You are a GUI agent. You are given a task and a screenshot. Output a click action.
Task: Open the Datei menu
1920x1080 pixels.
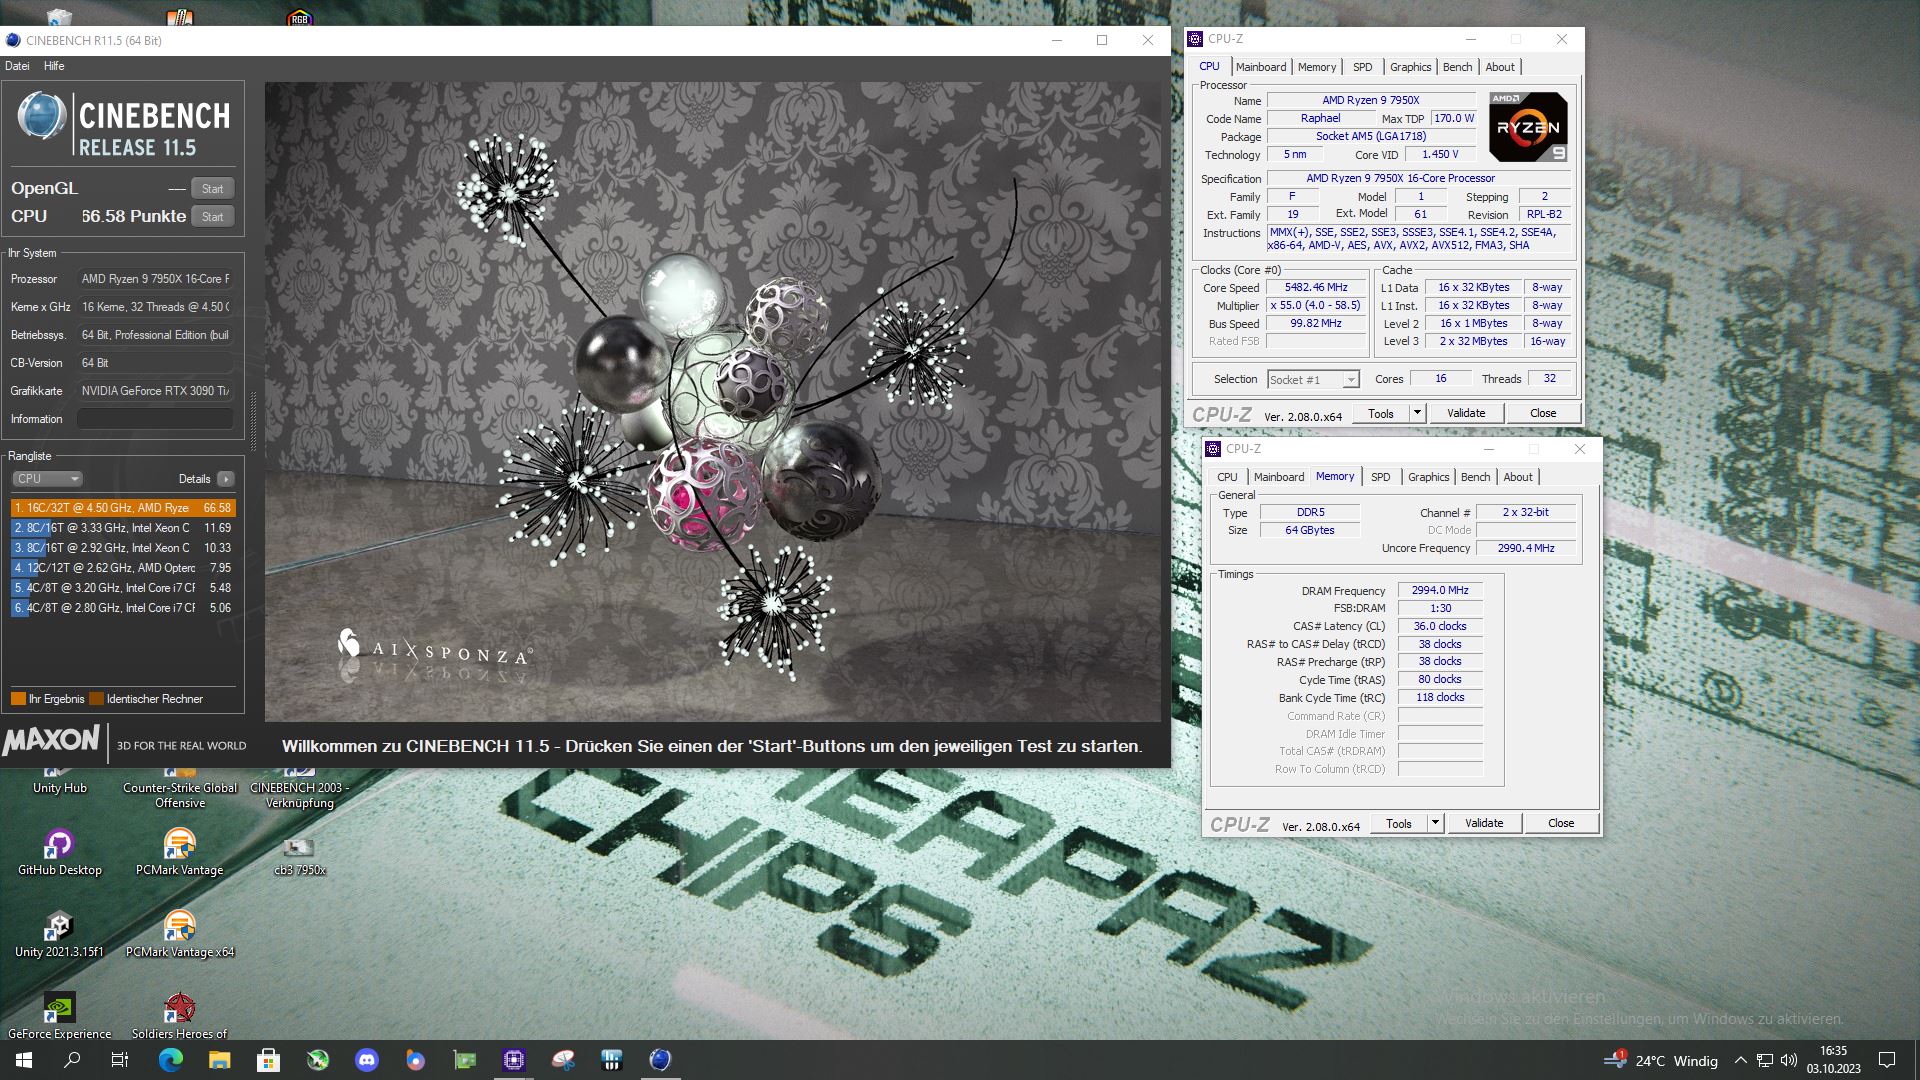pos(17,66)
